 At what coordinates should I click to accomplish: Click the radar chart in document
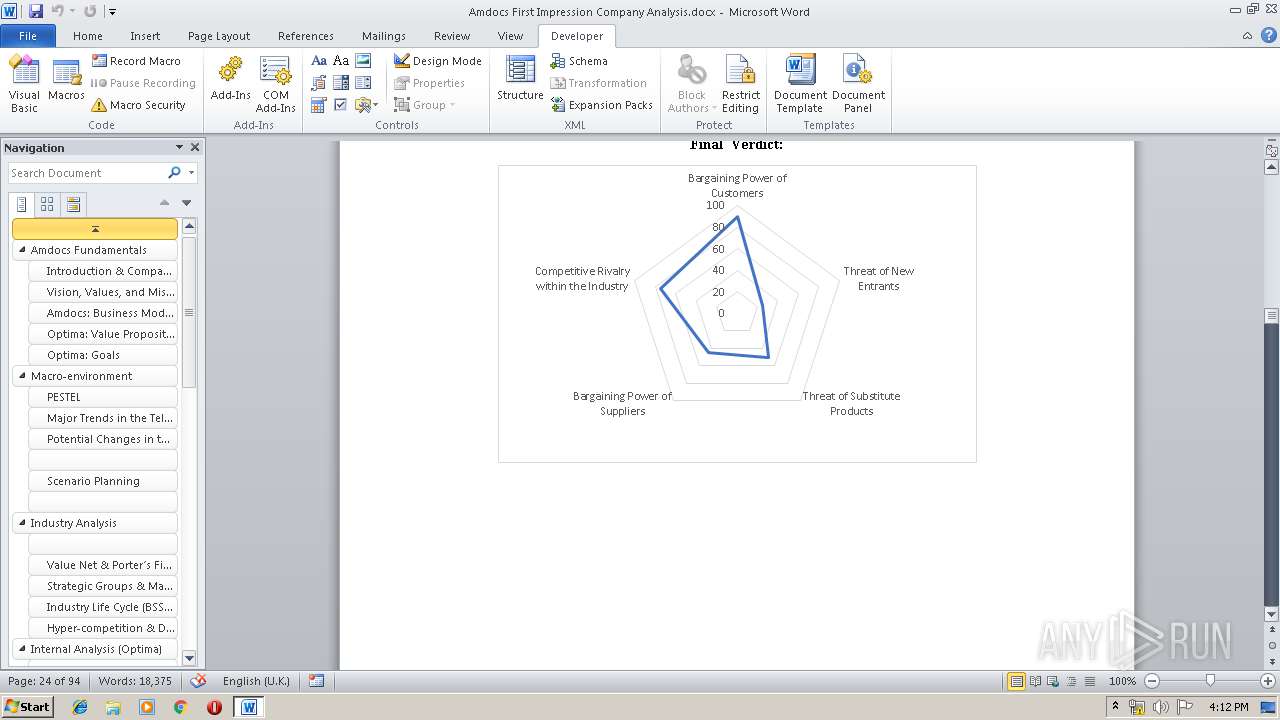(x=737, y=313)
